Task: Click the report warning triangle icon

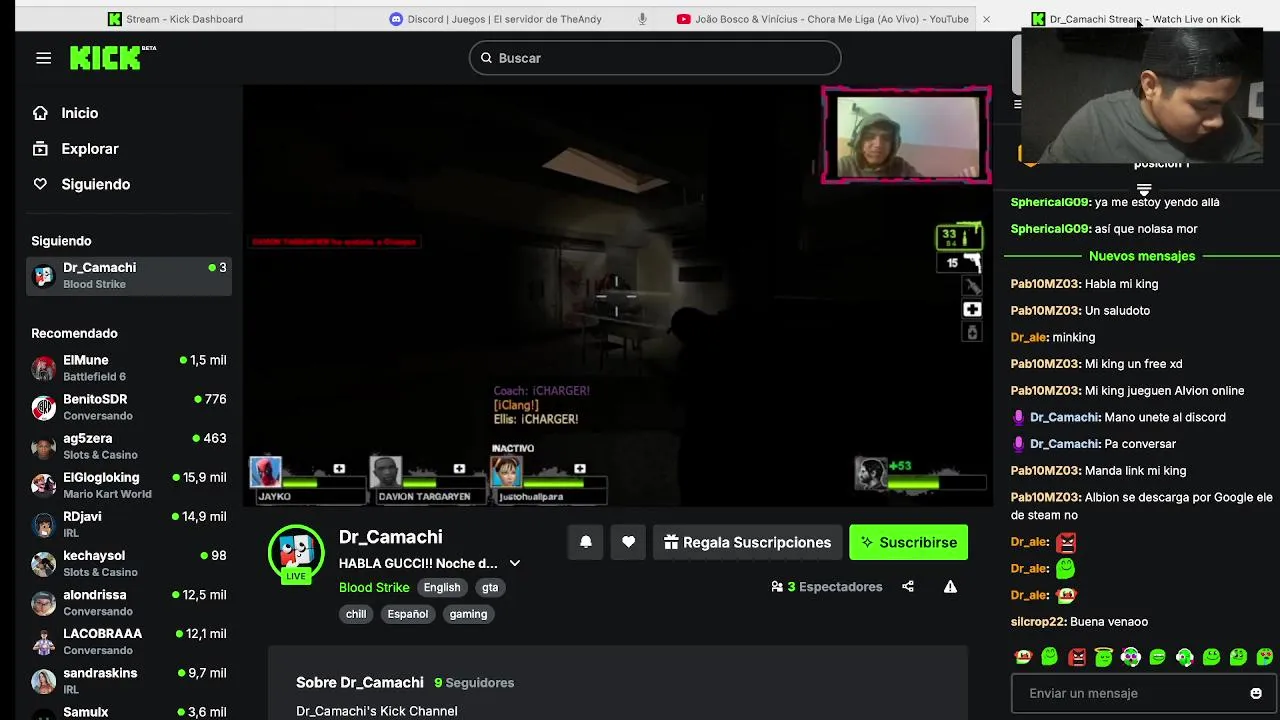Action: (950, 587)
